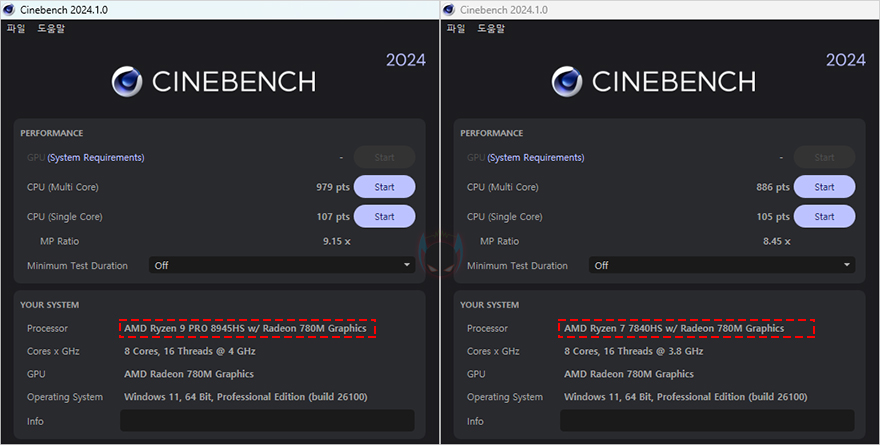Start CPU Single Core test in right window

824,217
